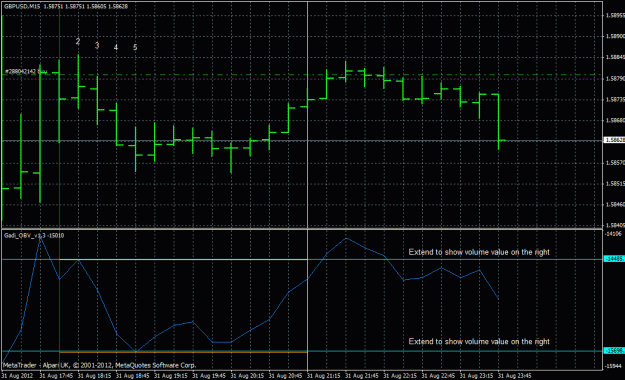This screenshot has height=380, width=625.
Task: Click the '31 Aug 23:45' time axis label
Action: click(x=515, y=376)
